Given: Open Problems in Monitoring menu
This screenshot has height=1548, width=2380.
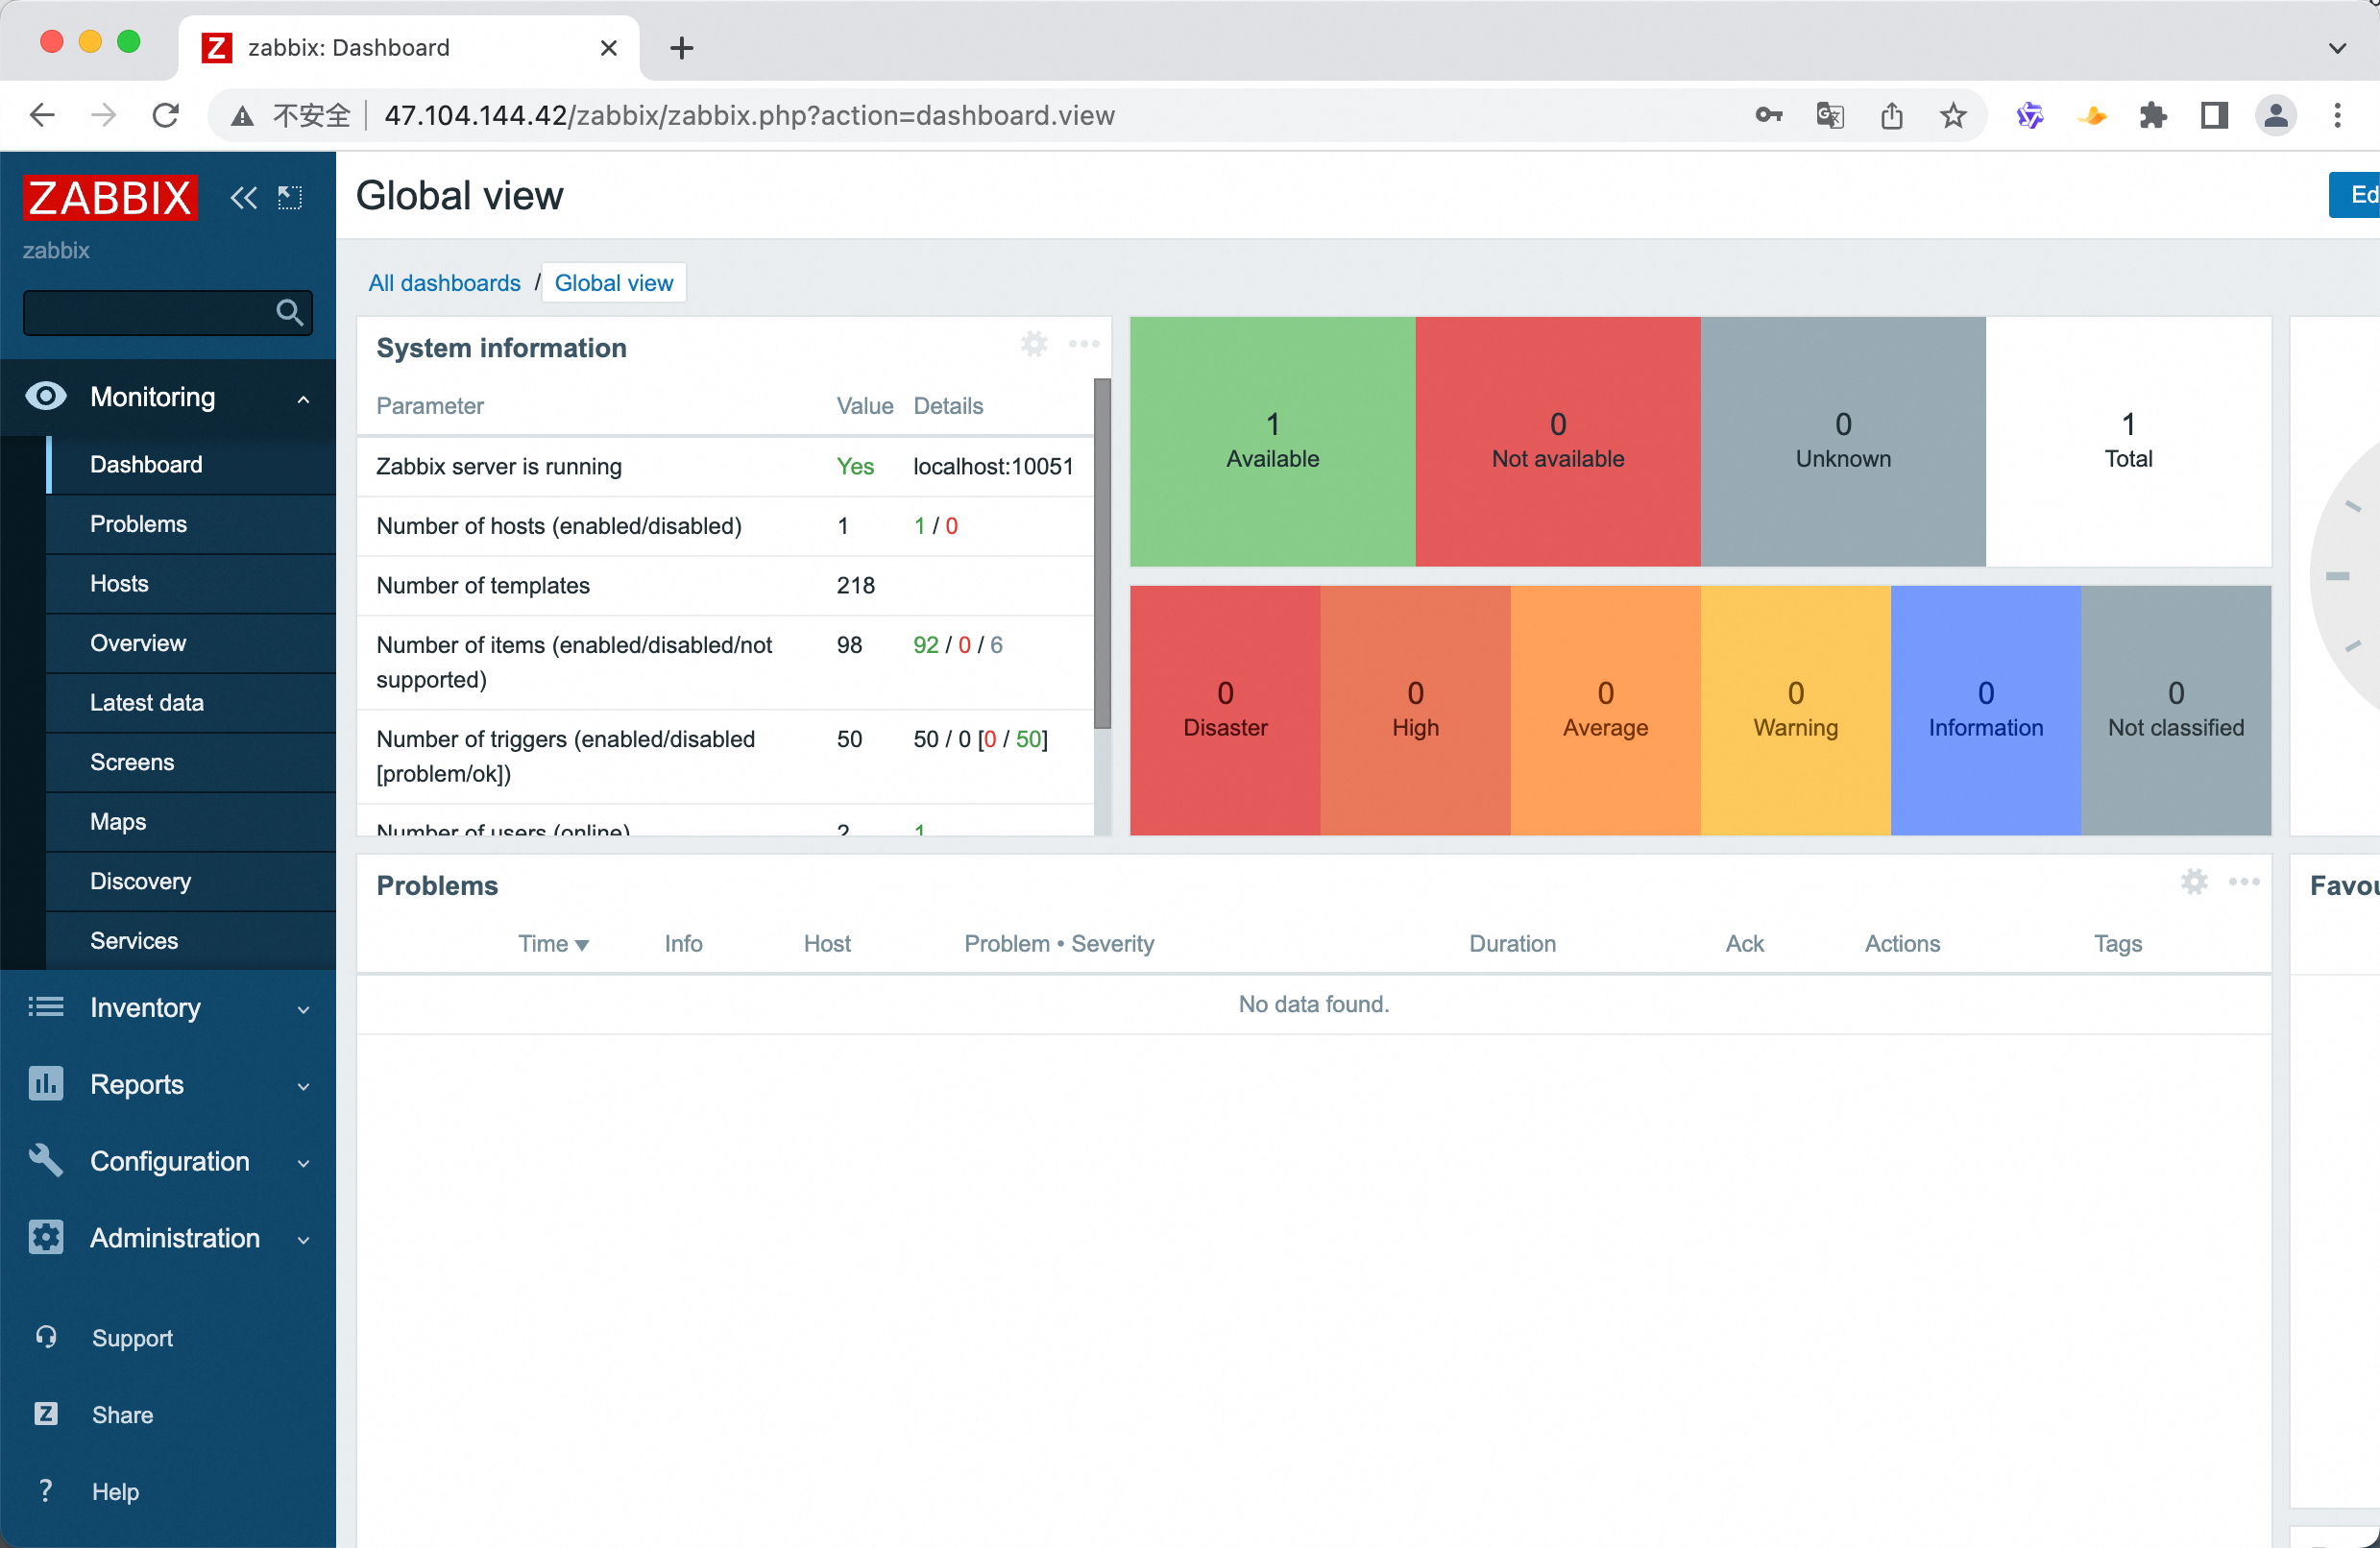Looking at the screenshot, I should pos(191,524).
